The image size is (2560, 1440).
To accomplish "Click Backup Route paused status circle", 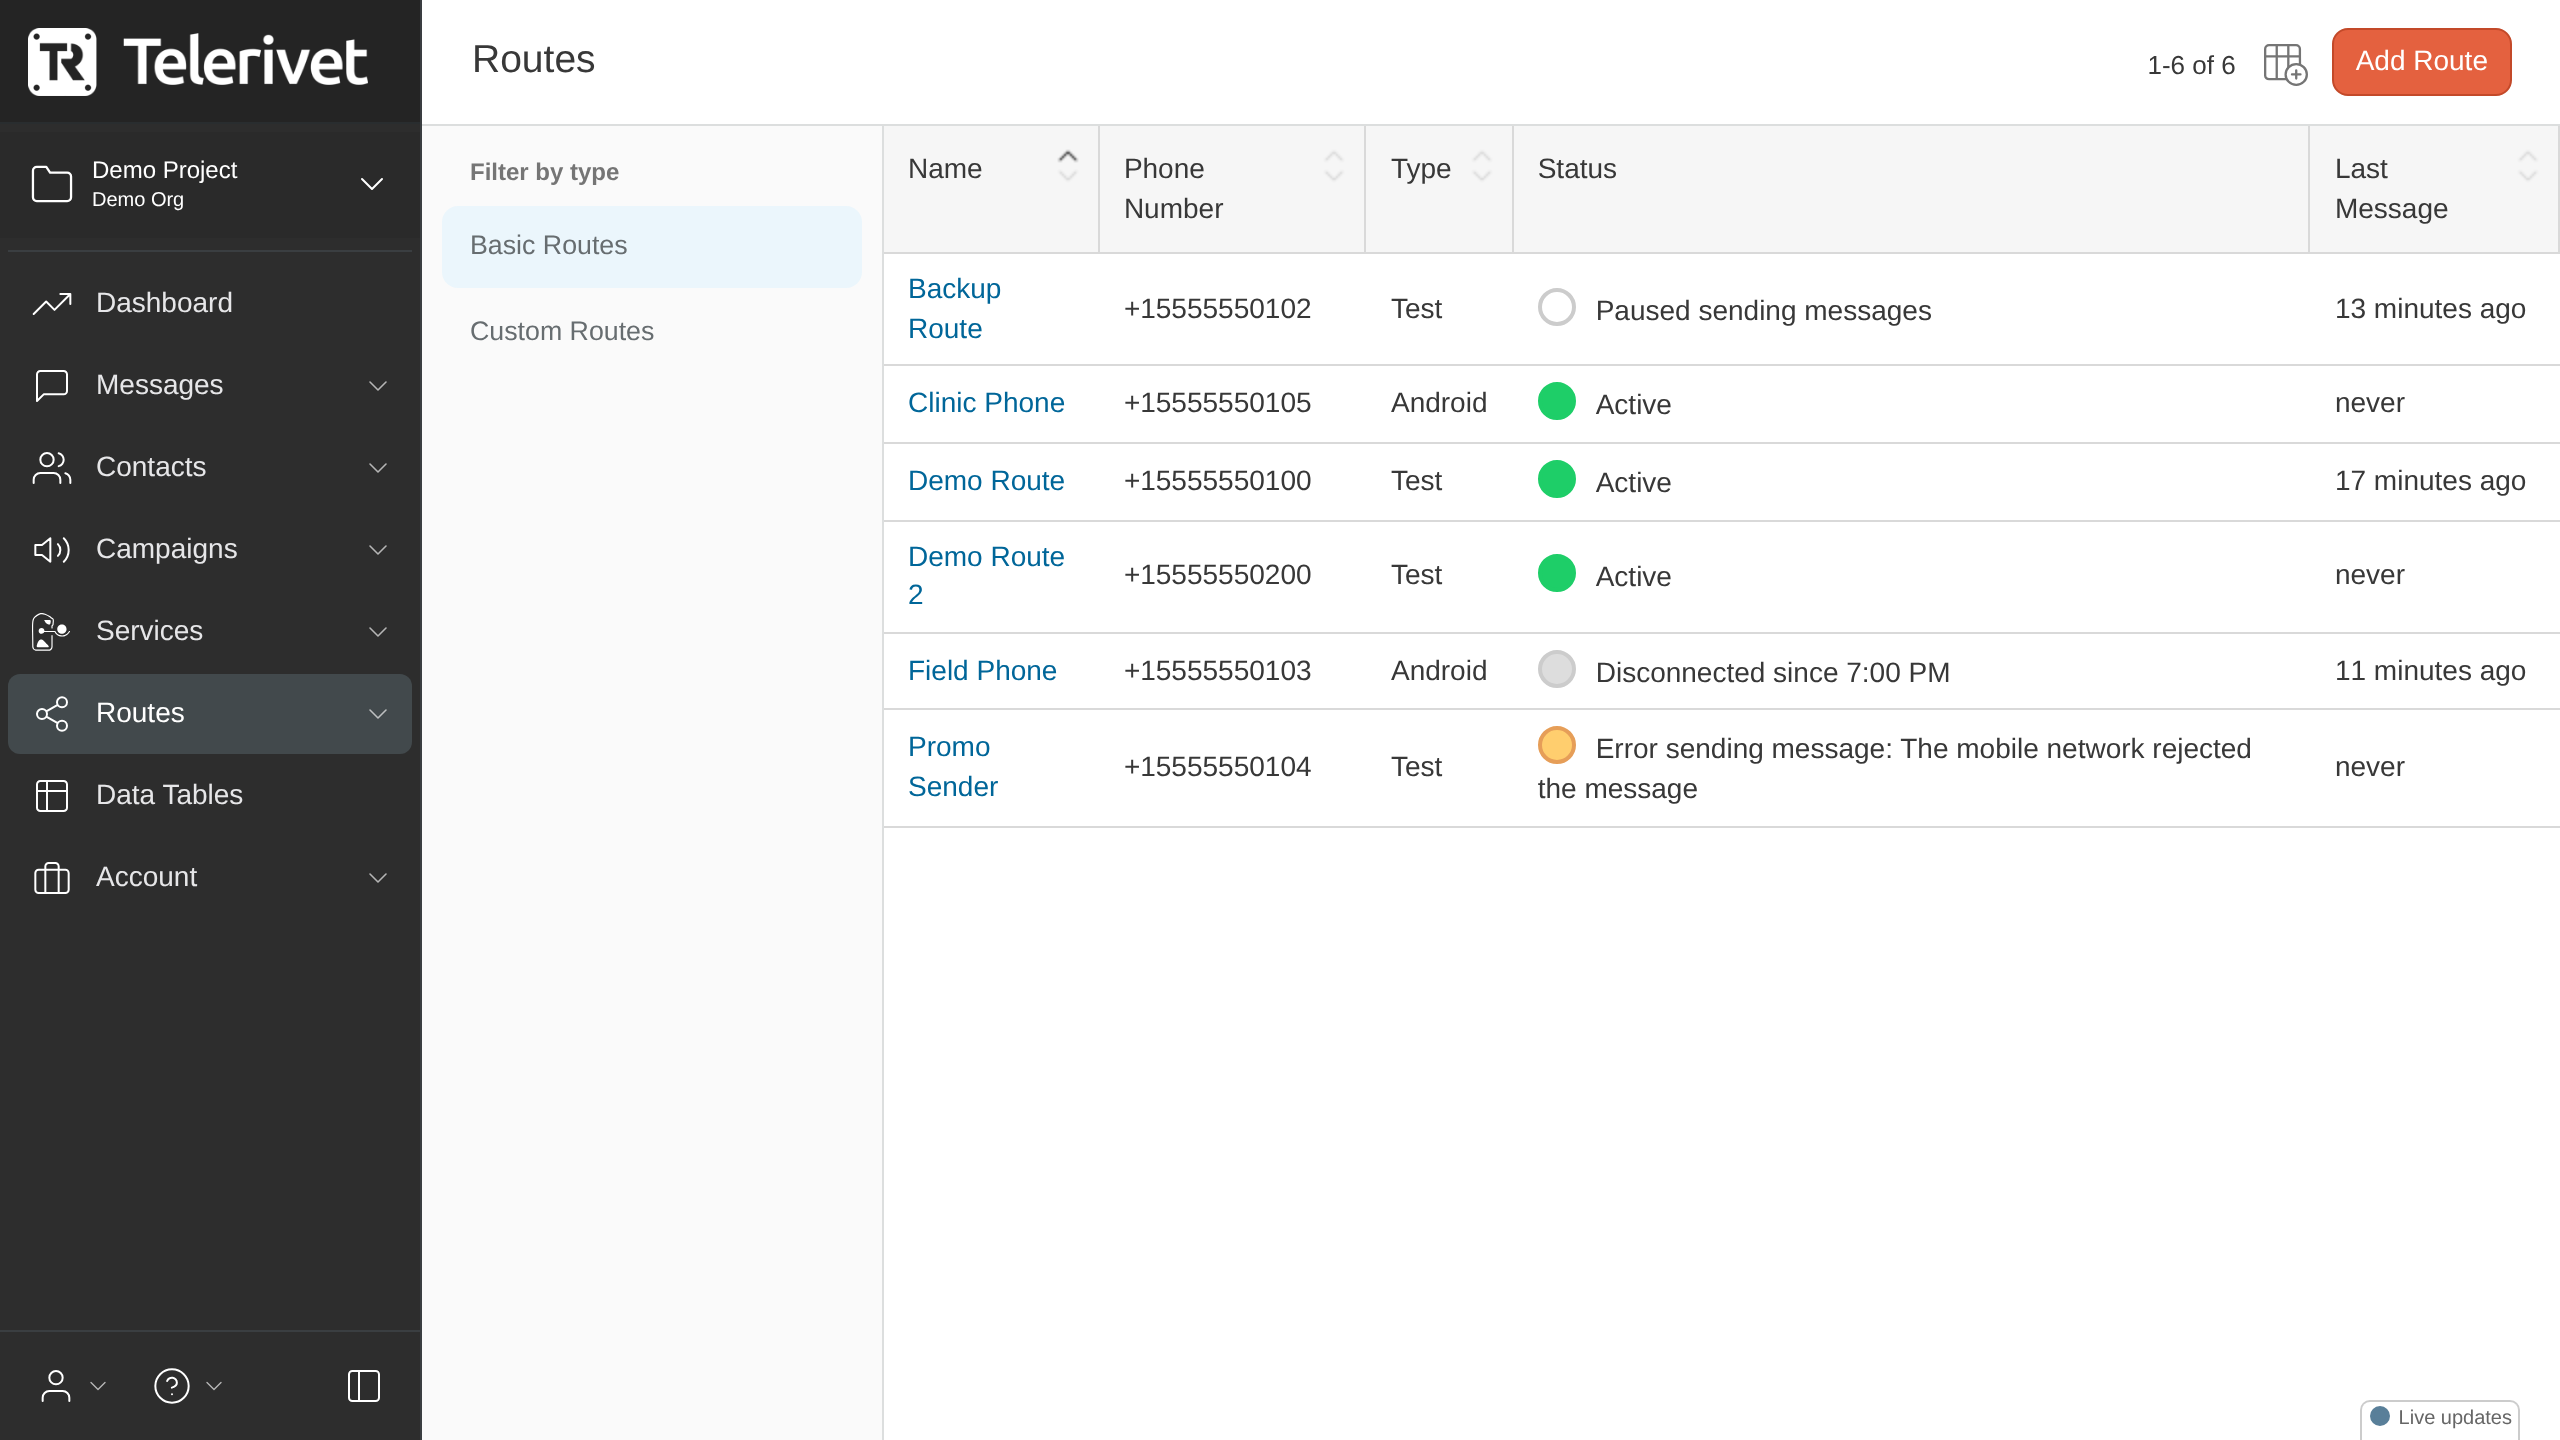I will tap(1557, 307).
